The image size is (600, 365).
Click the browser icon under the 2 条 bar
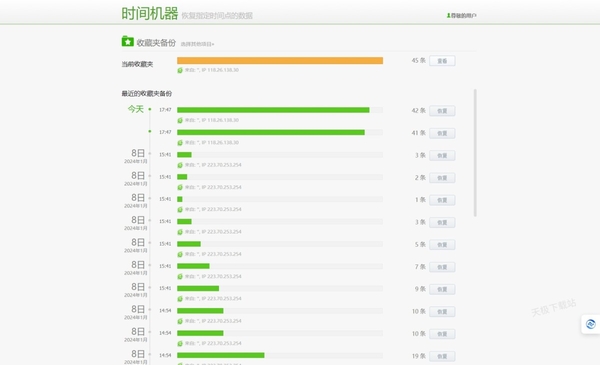click(180, 187)
